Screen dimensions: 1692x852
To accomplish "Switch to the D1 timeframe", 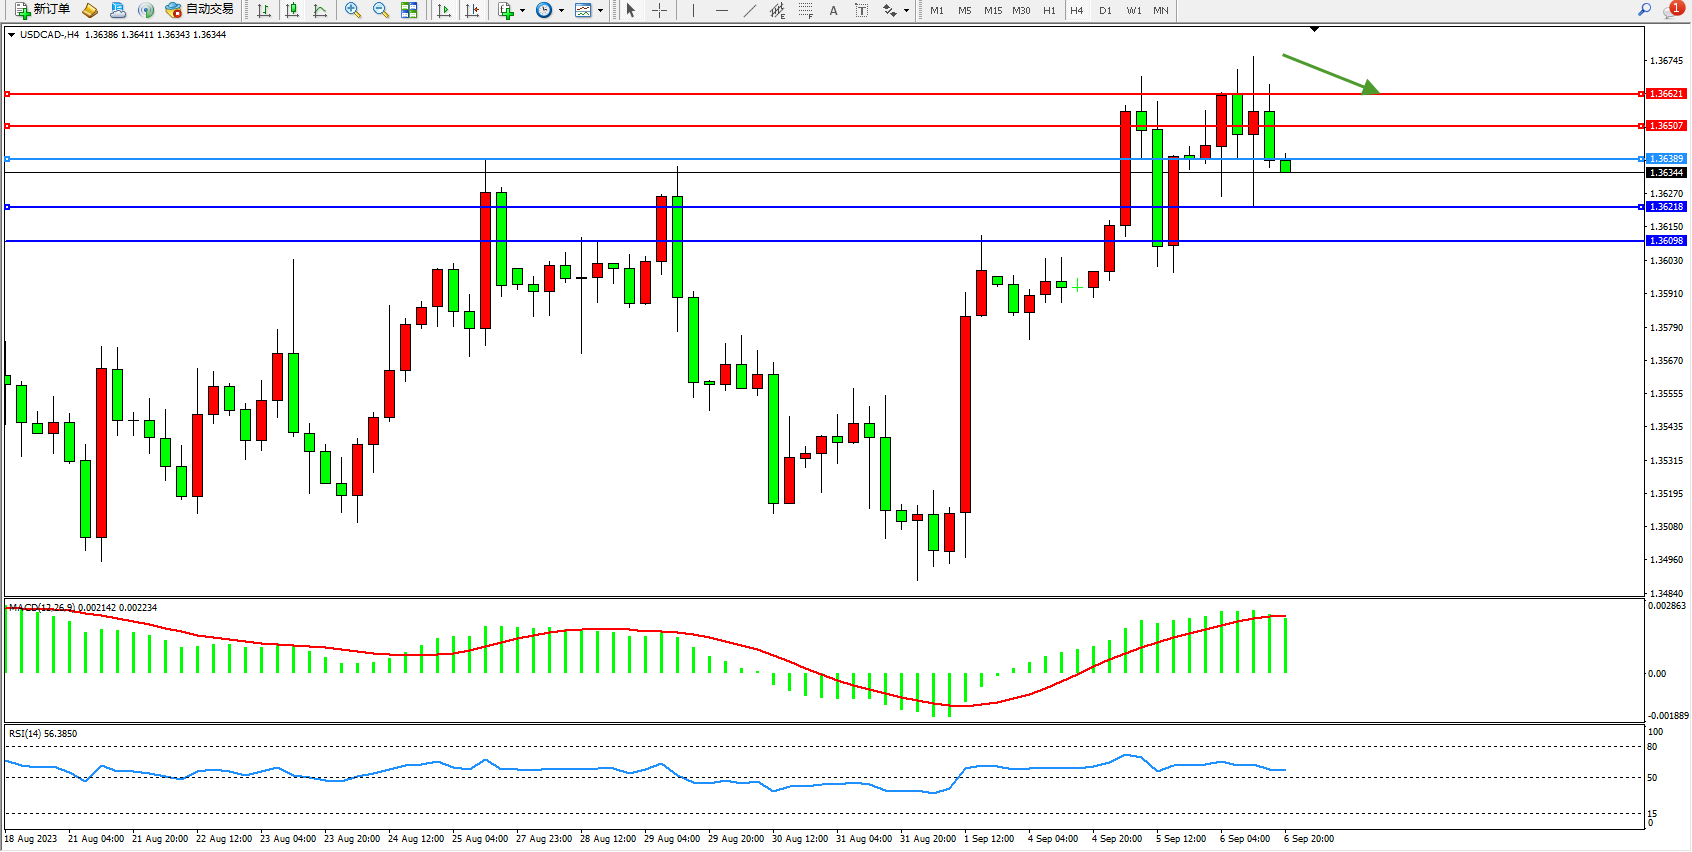I will click(1105, 10).
